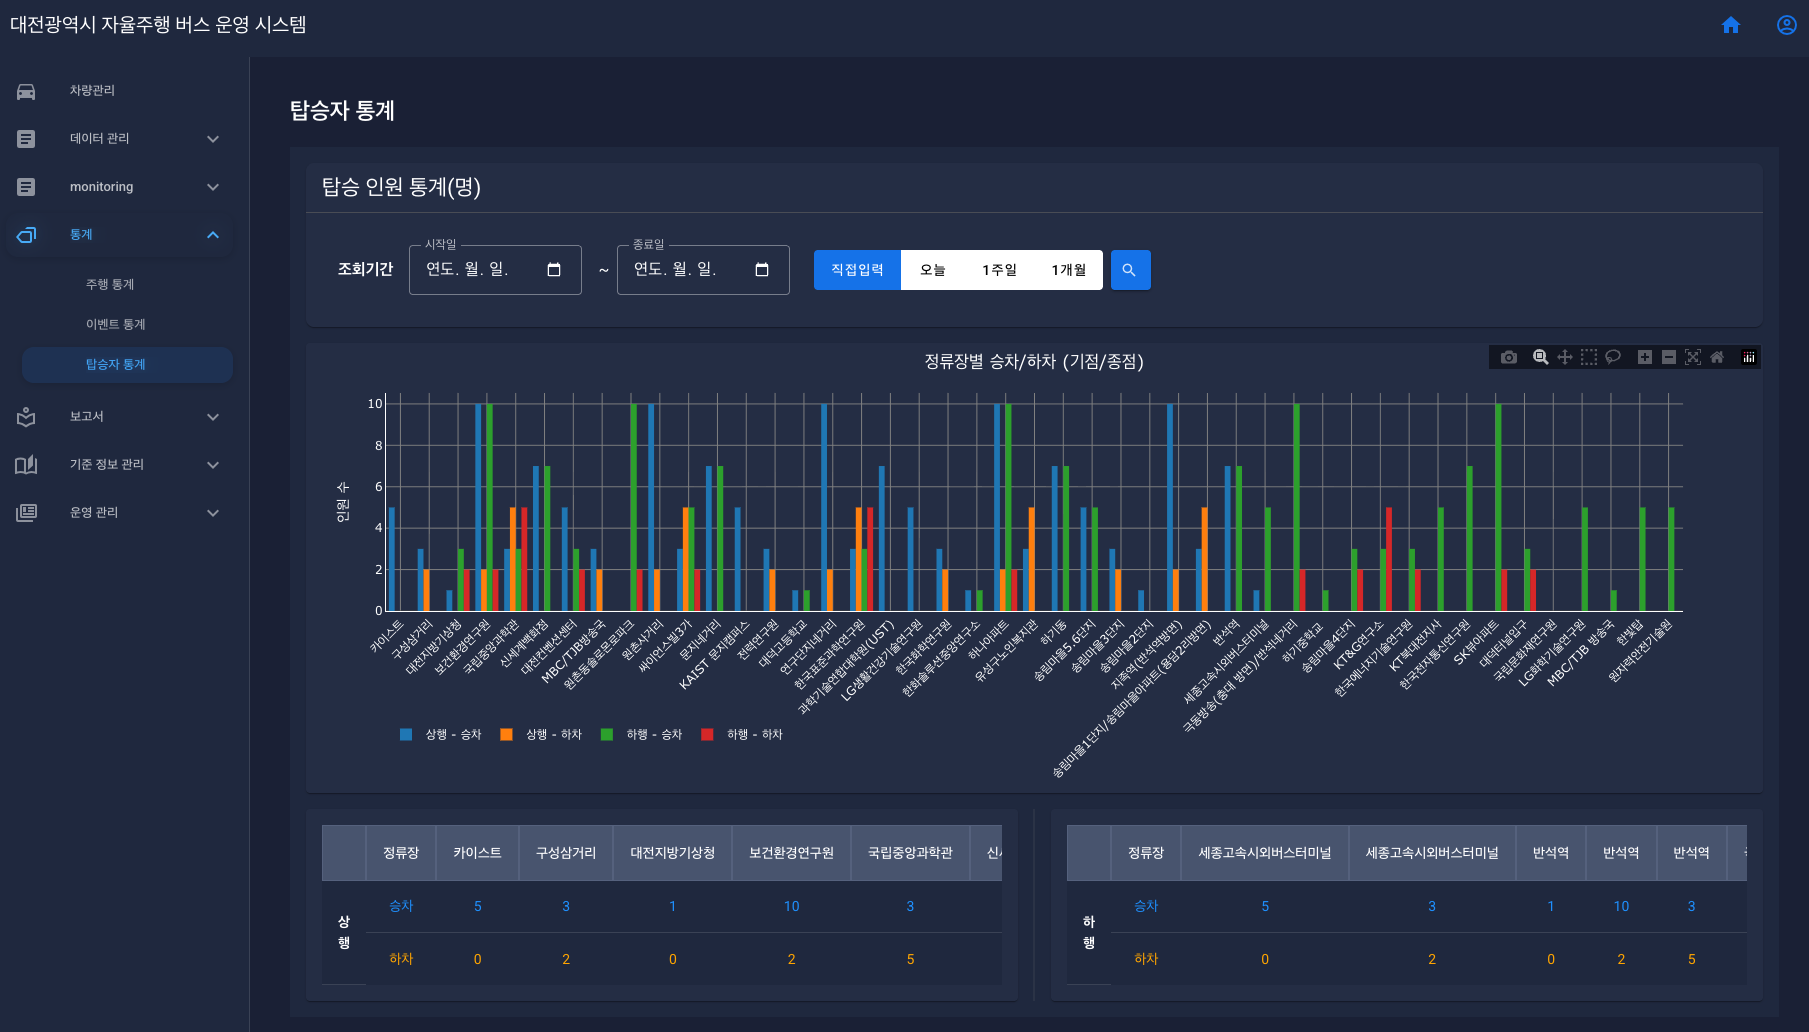
Task: Select the 오늘 period button
Action: [932, 270]
